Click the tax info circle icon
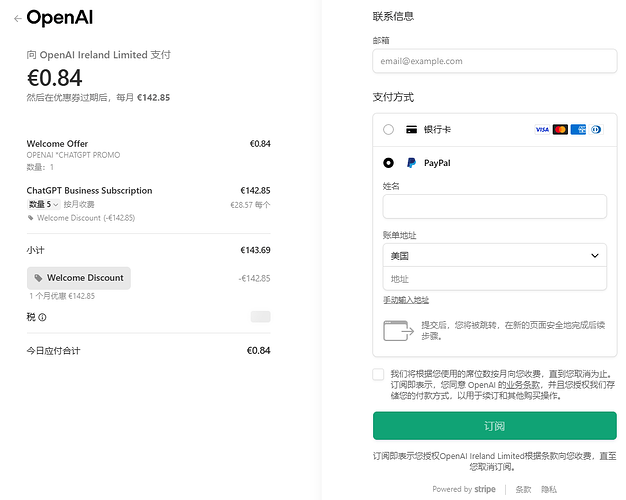 [42, 317]
